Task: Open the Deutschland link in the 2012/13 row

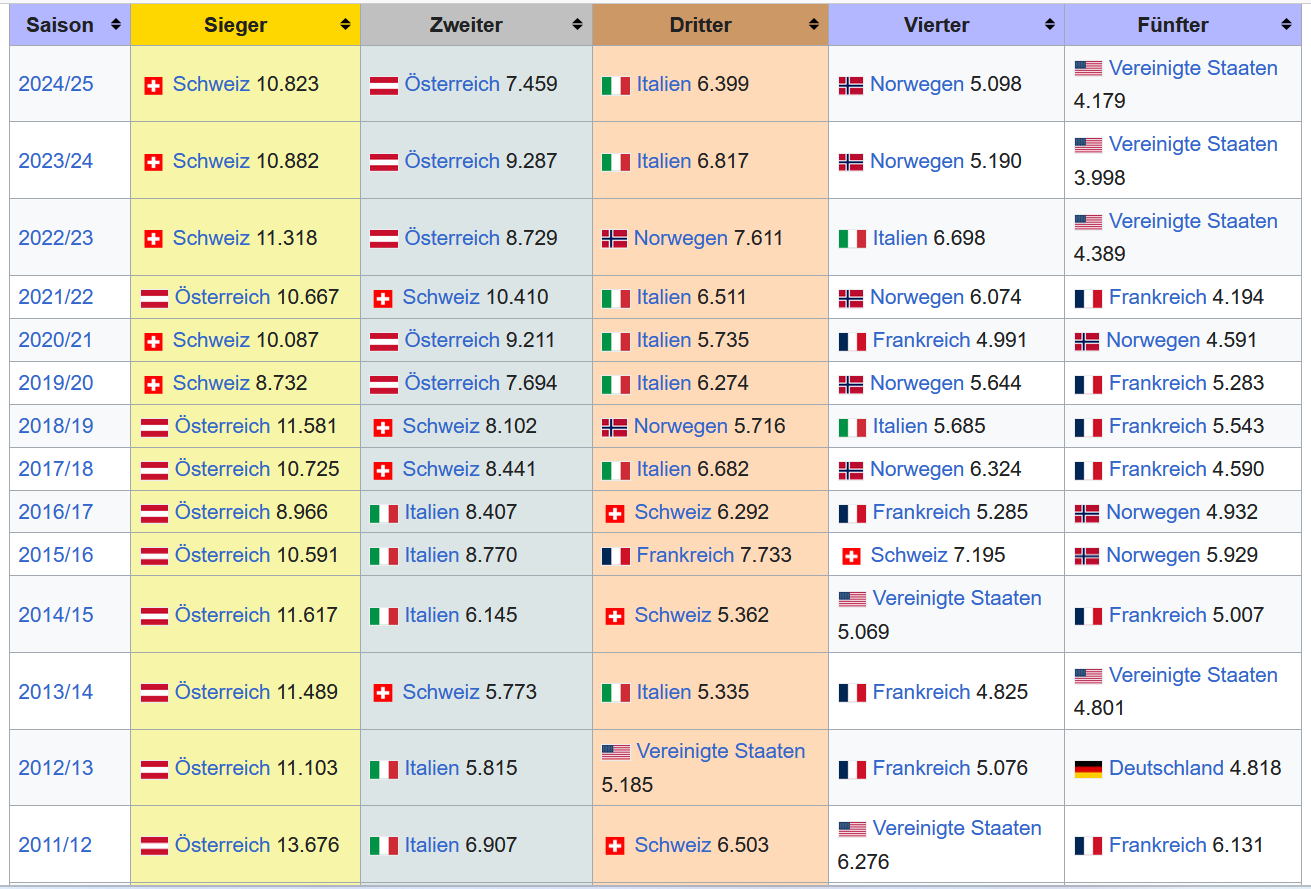Action: [x=1166, y=768]
